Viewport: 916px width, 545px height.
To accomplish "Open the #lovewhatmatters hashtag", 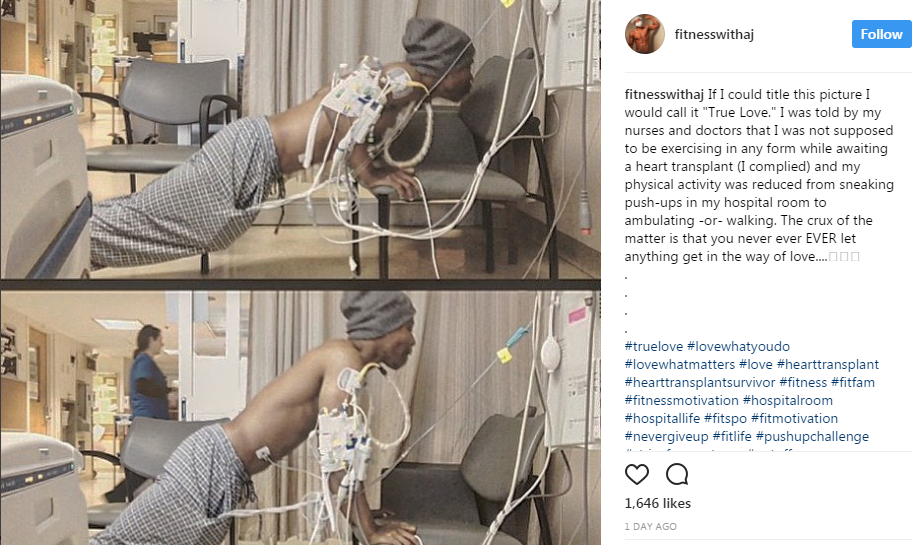I will 680,365.
